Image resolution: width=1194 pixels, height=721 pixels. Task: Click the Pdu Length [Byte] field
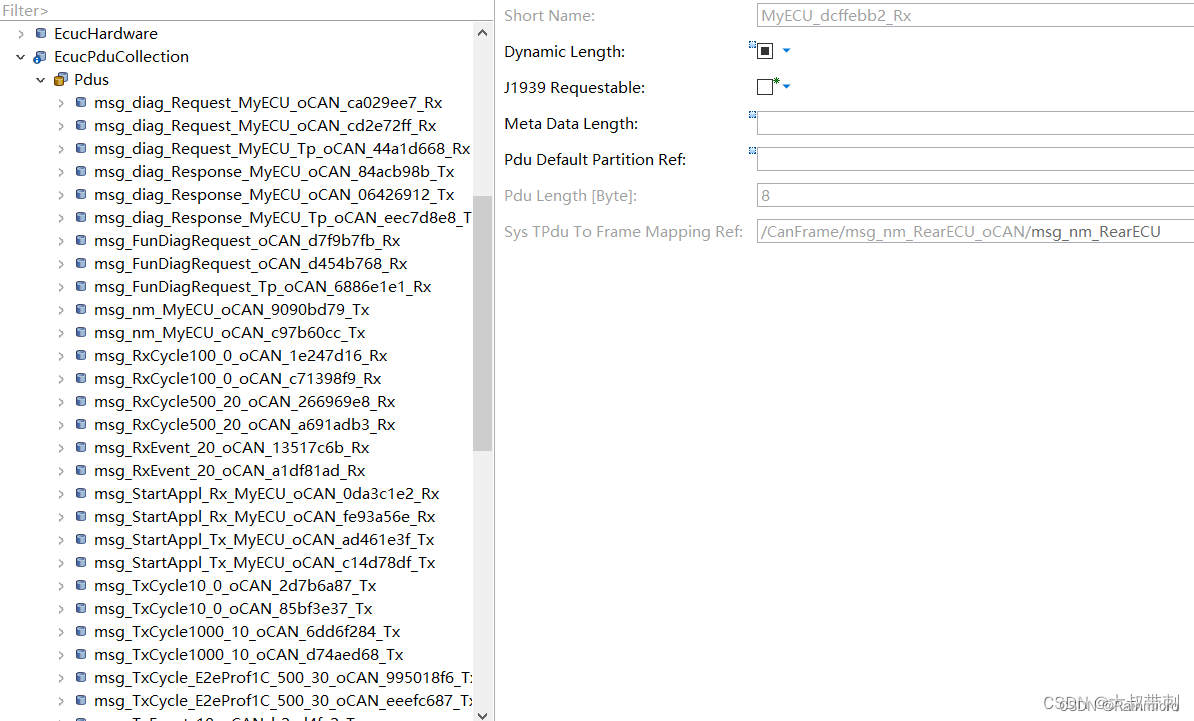(x=975, y=195)
